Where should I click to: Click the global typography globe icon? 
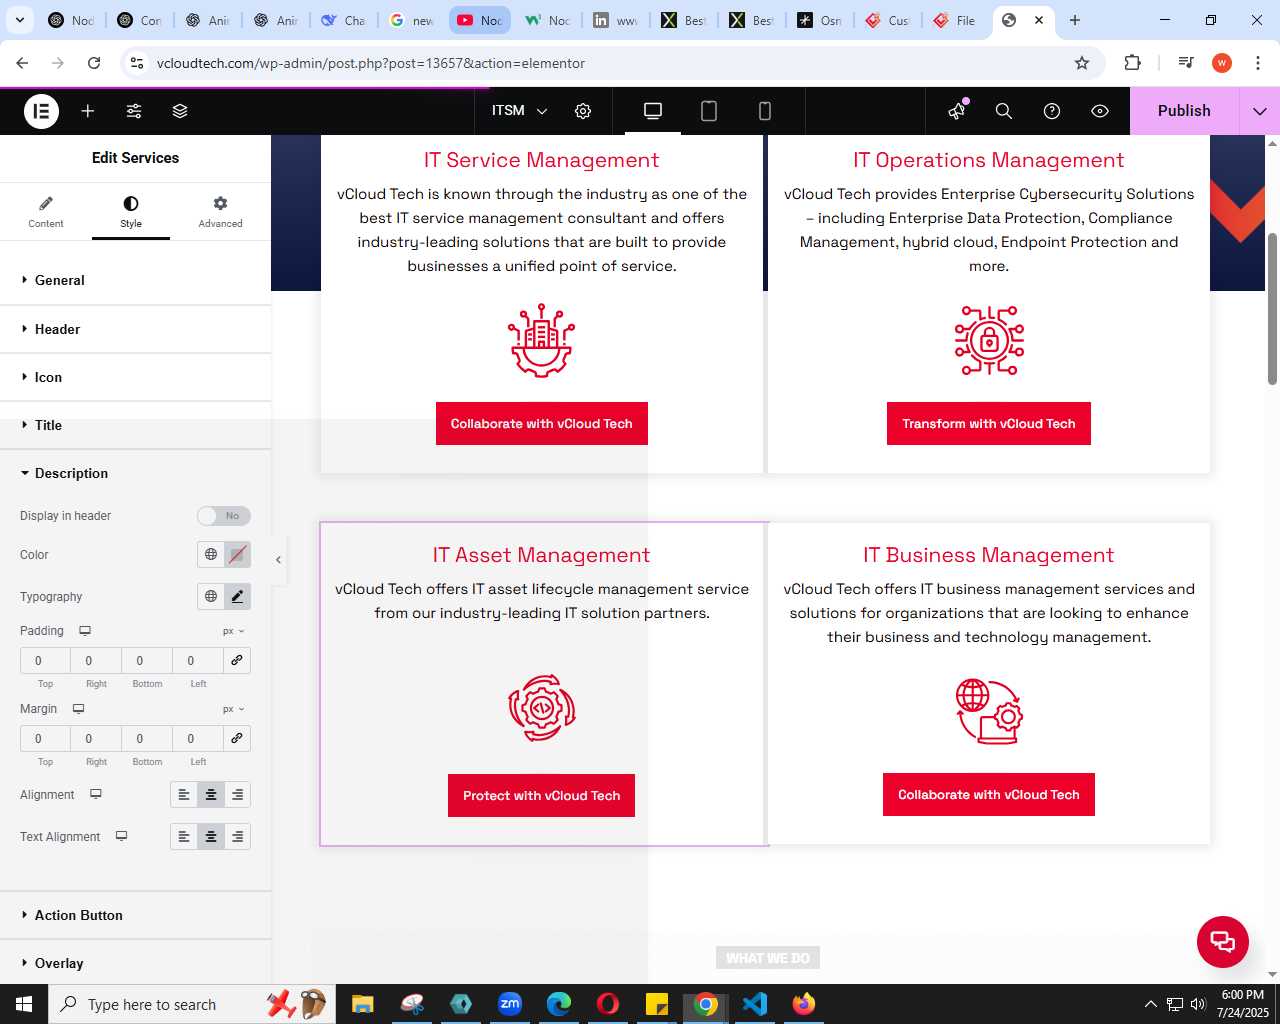(x=211, y=596)
